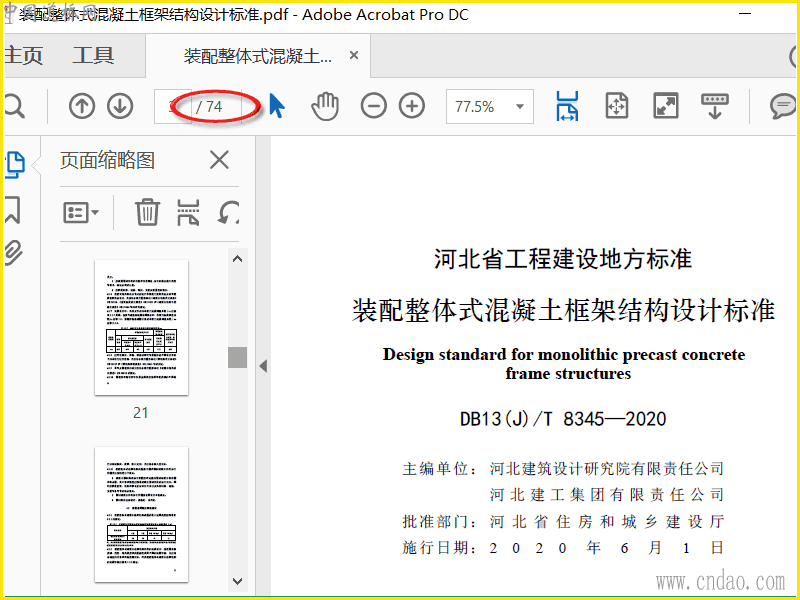Click the insert pages thumbnail-panel icon
Viewport: 800px width, 600px height.
pos(188,212)
